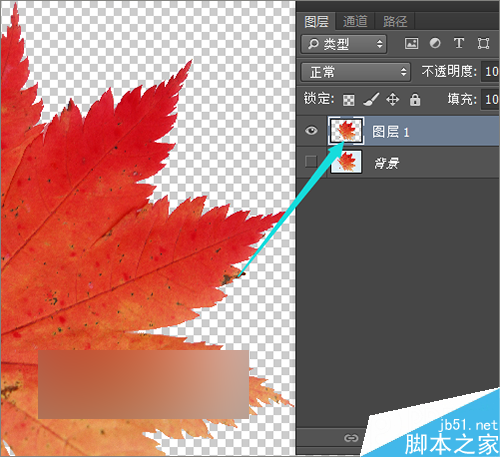
Task: Select the pixel layer filter icon
Action: pos(411,43)
